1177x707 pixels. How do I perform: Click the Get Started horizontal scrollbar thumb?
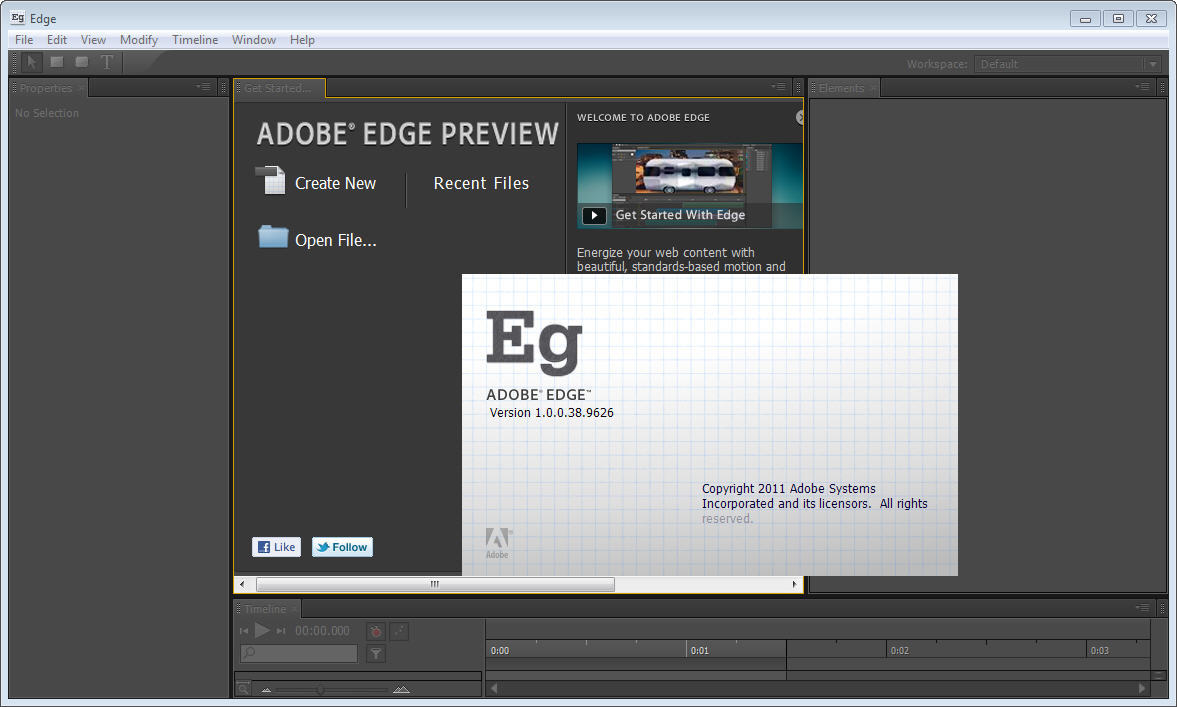(435, 584)
